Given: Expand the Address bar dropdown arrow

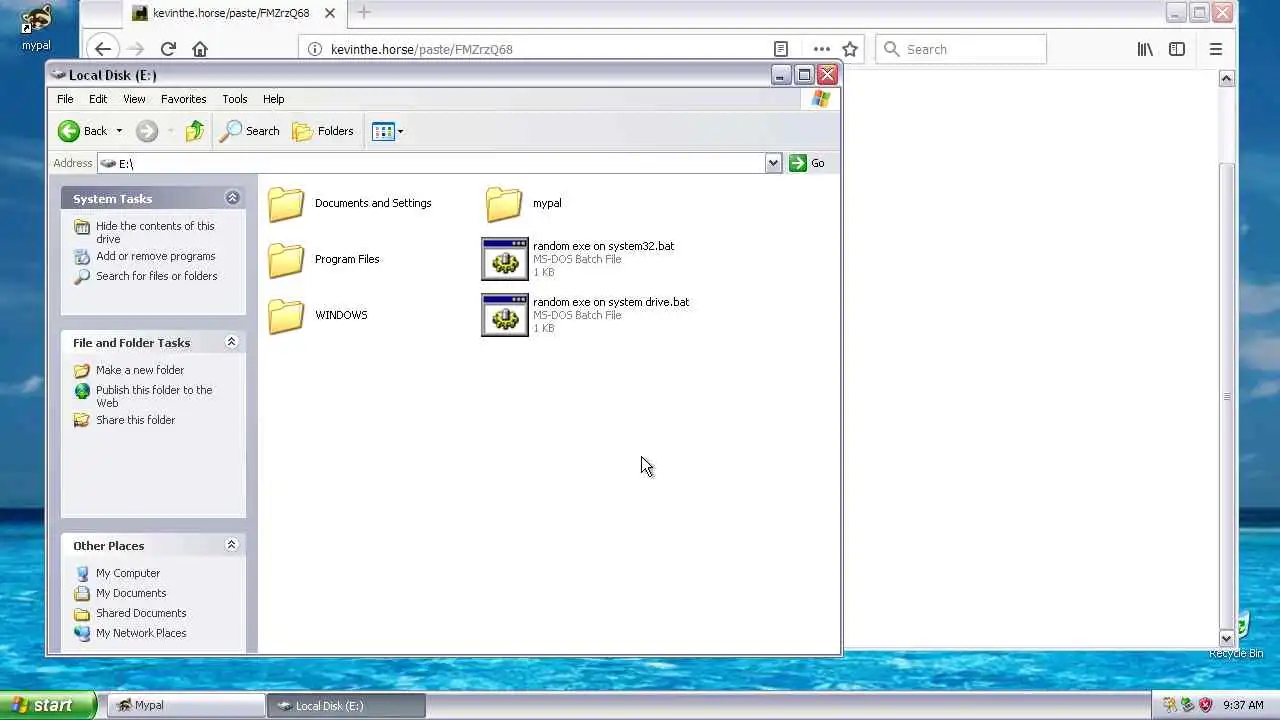Looking at the screenshot, I should (773, 163).
